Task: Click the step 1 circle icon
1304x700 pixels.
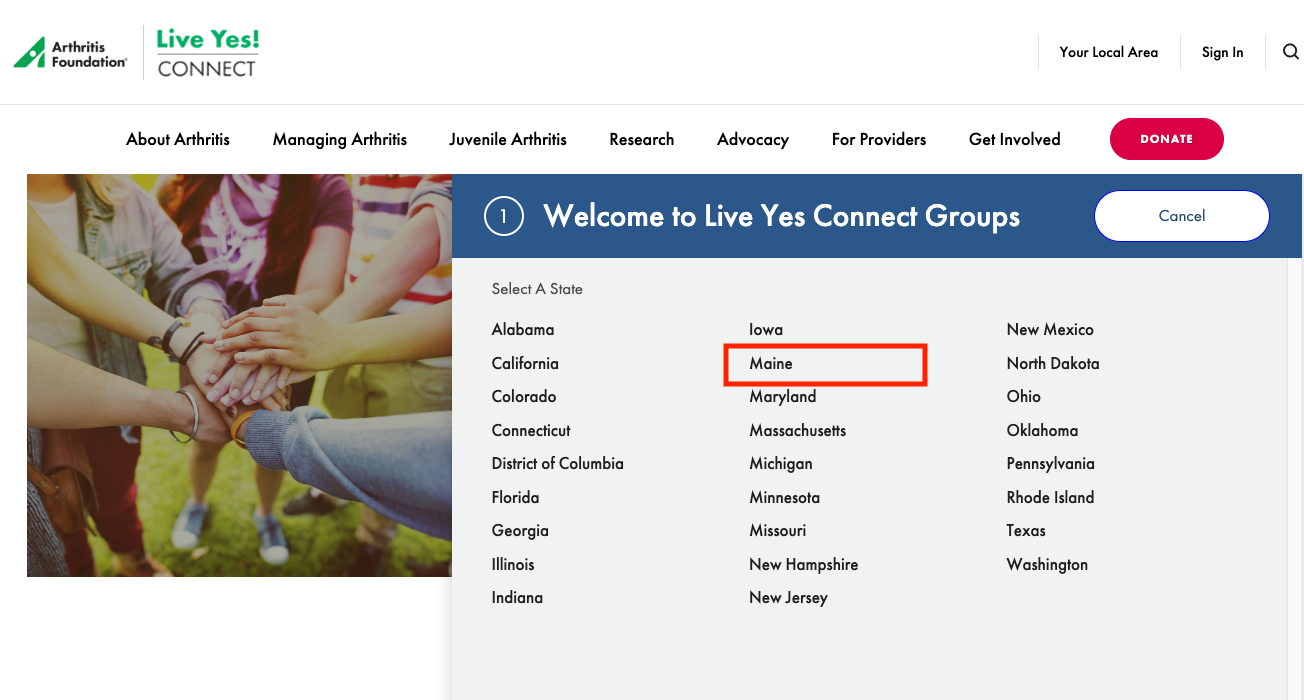Action: pyautogui.click(x=504, y=216)
